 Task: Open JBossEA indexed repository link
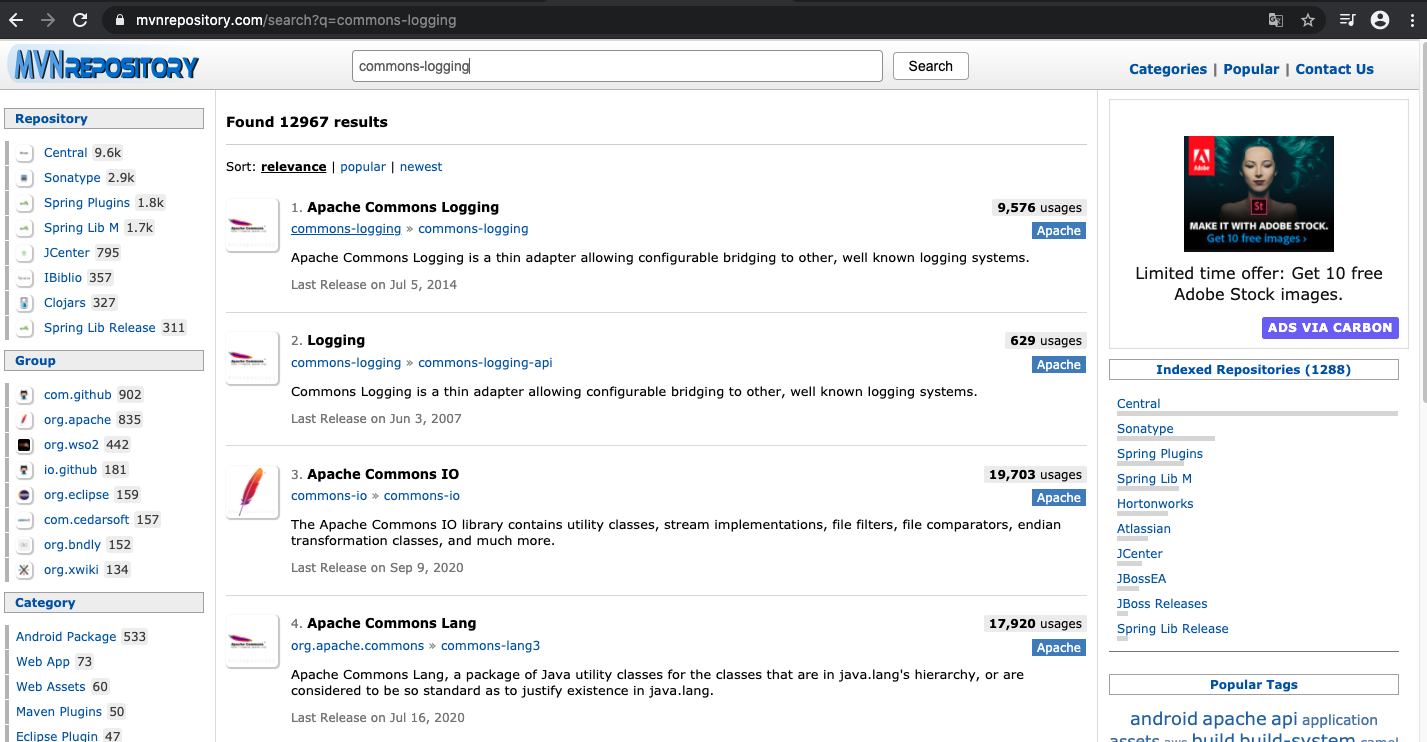[x=1142, y=579]
